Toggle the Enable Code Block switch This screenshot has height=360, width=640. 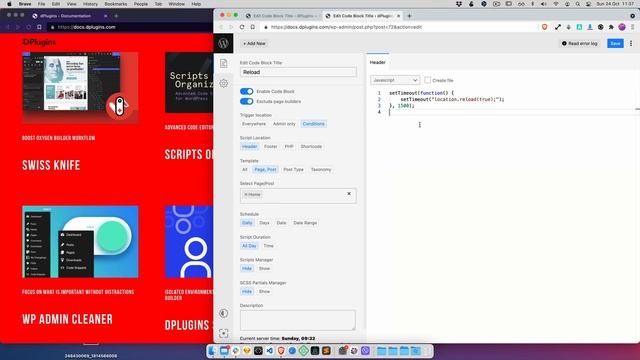[247, 91]
